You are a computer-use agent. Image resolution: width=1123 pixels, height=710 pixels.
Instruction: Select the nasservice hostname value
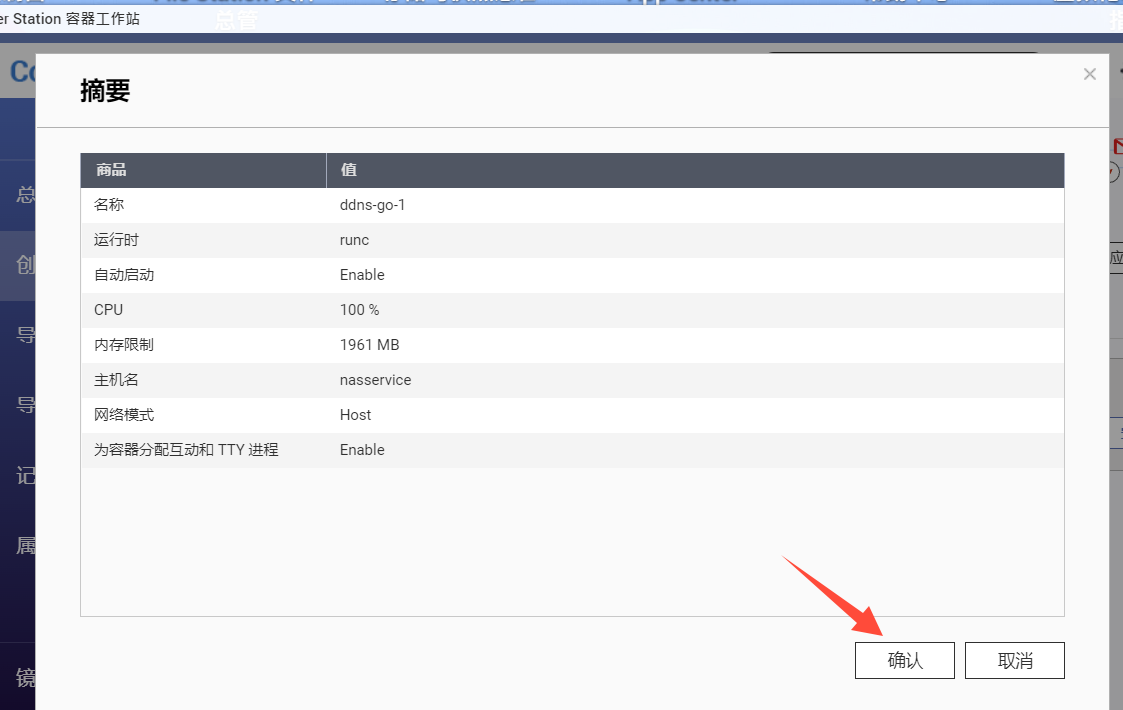(x=375, y=380)
